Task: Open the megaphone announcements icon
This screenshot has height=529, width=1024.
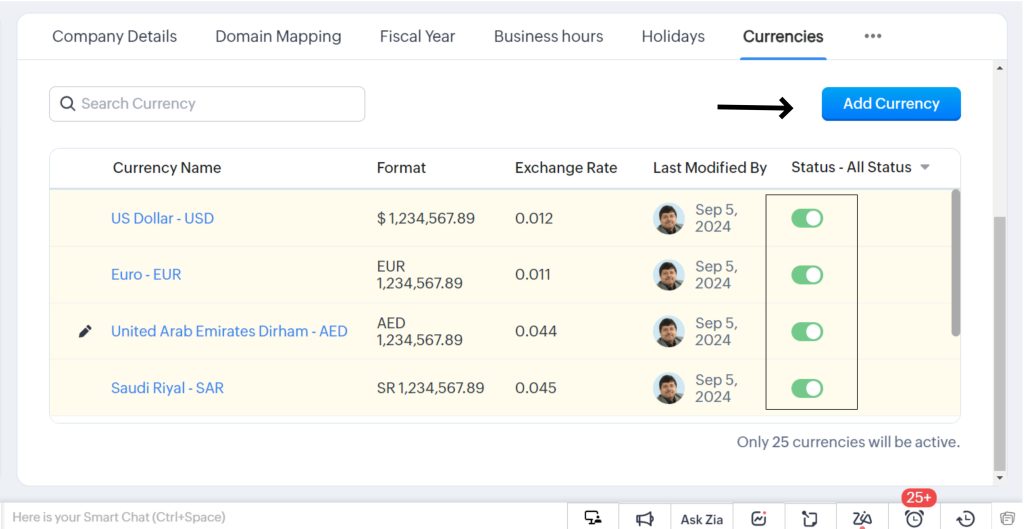Action: pyautogui.click(x=645, y=519)
